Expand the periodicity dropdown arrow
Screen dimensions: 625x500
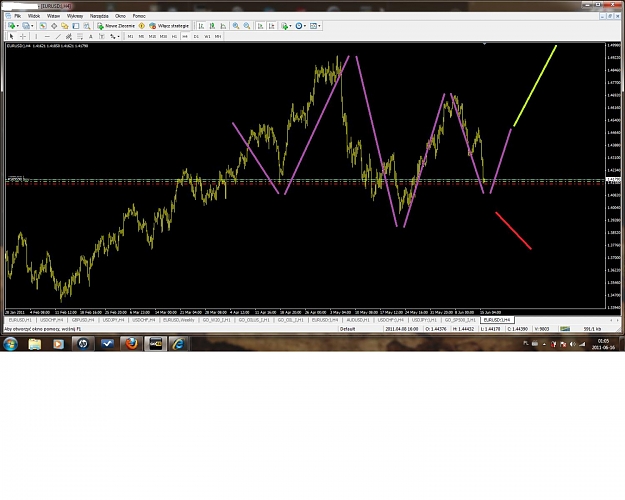click(x=305, y=26)
